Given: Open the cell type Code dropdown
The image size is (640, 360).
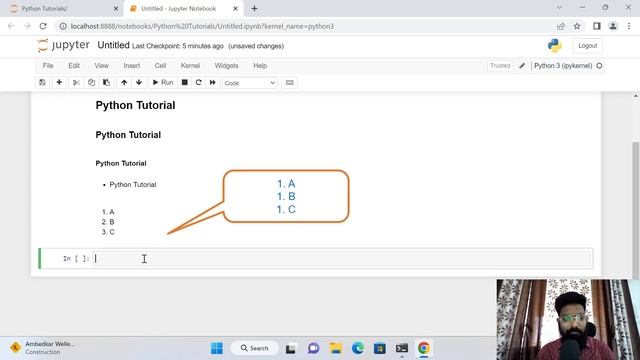Looking at the screenshot, I should pyautogui.click(x=249, y=83).
